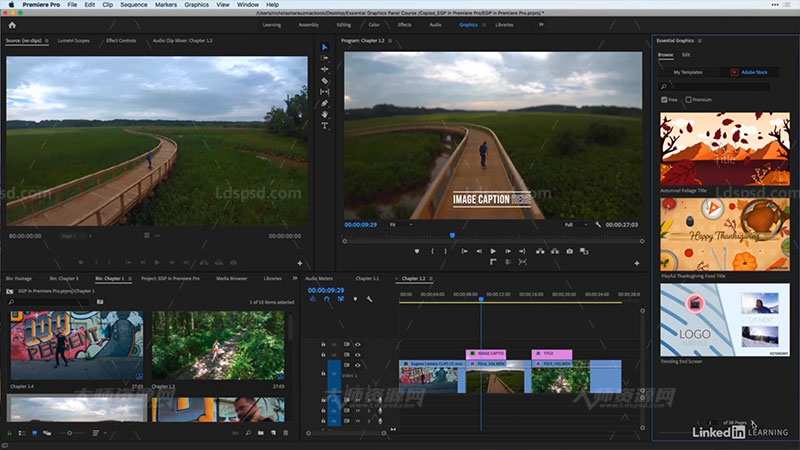
Task: Open Source monitor button editor plus
Action: [300, 263]
